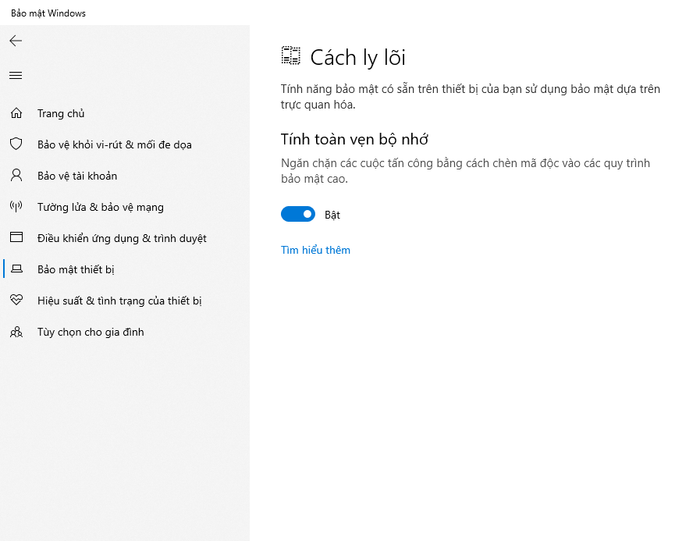The height and width of the screenshot is (541, 700).
Task: Select Điều khiển ứng dụng & trình duyệt
Action: (122, 238)
